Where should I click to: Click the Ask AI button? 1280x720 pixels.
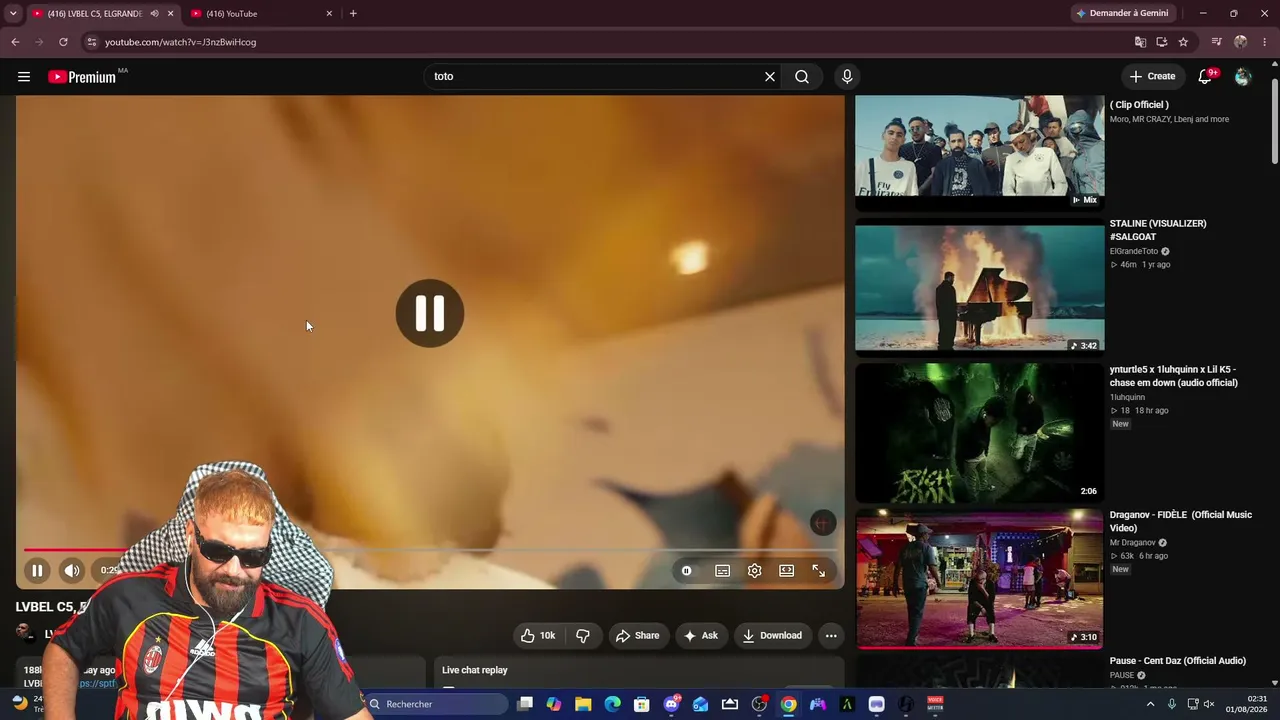[x=701, y=636]
